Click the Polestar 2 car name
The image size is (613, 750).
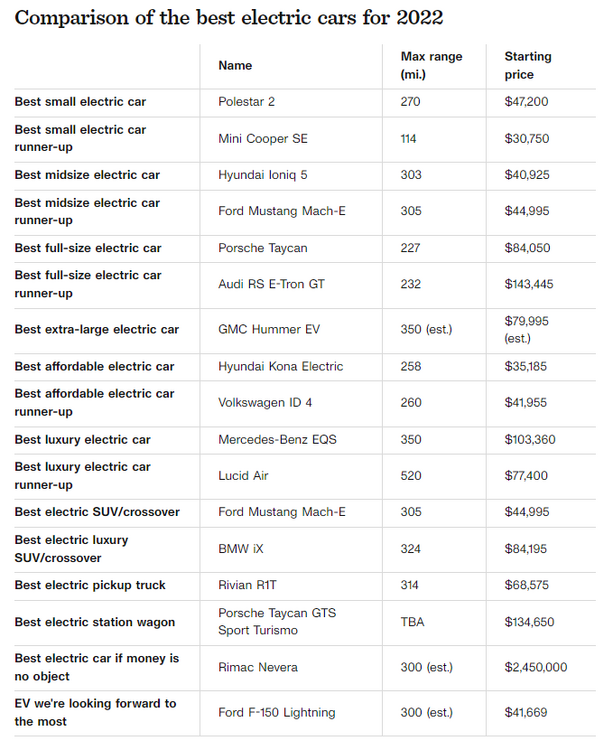[248, 102]
